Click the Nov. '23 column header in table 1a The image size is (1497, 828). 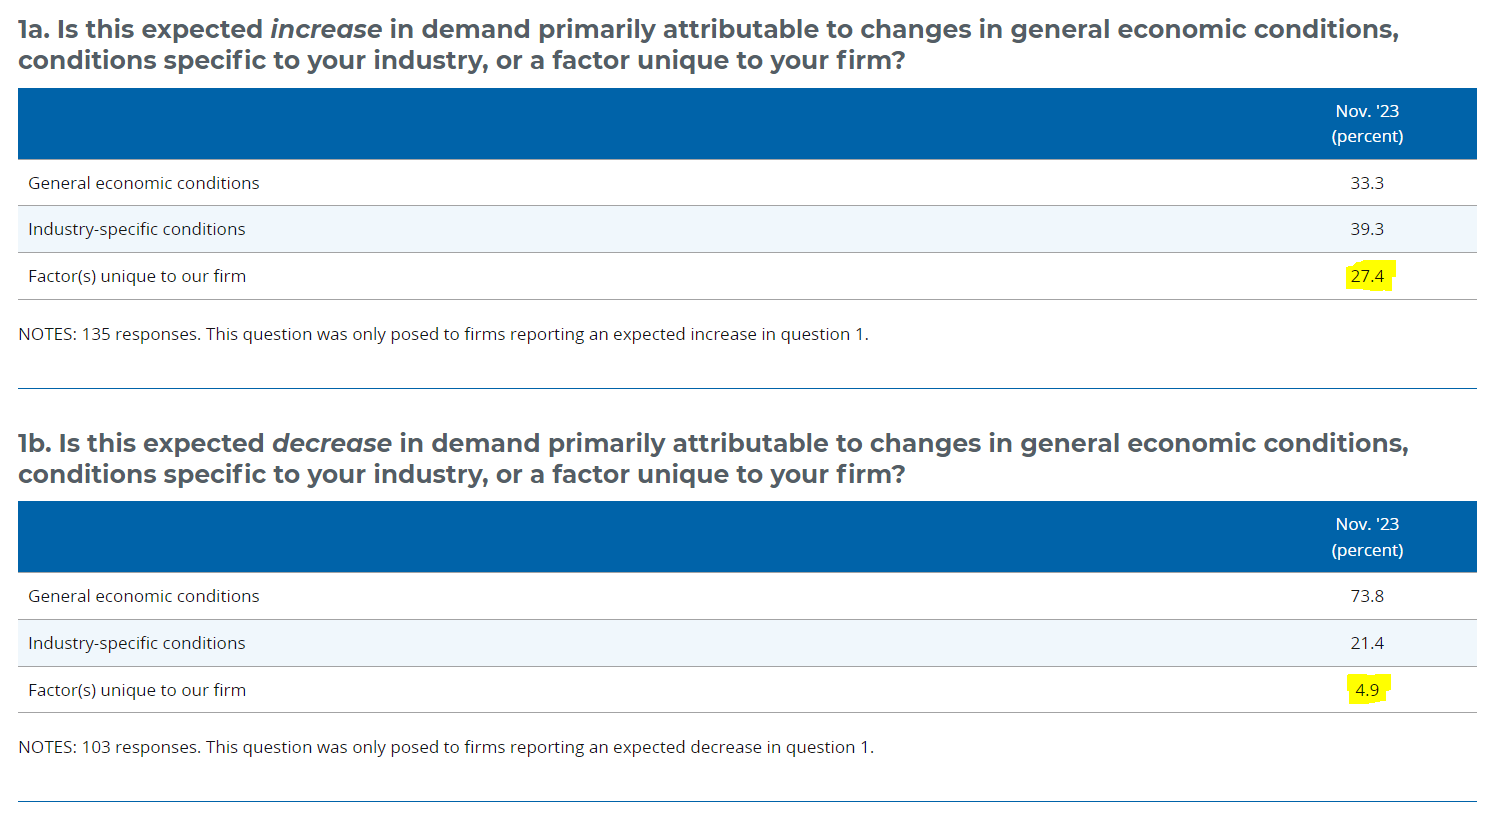click(1367, 123)
